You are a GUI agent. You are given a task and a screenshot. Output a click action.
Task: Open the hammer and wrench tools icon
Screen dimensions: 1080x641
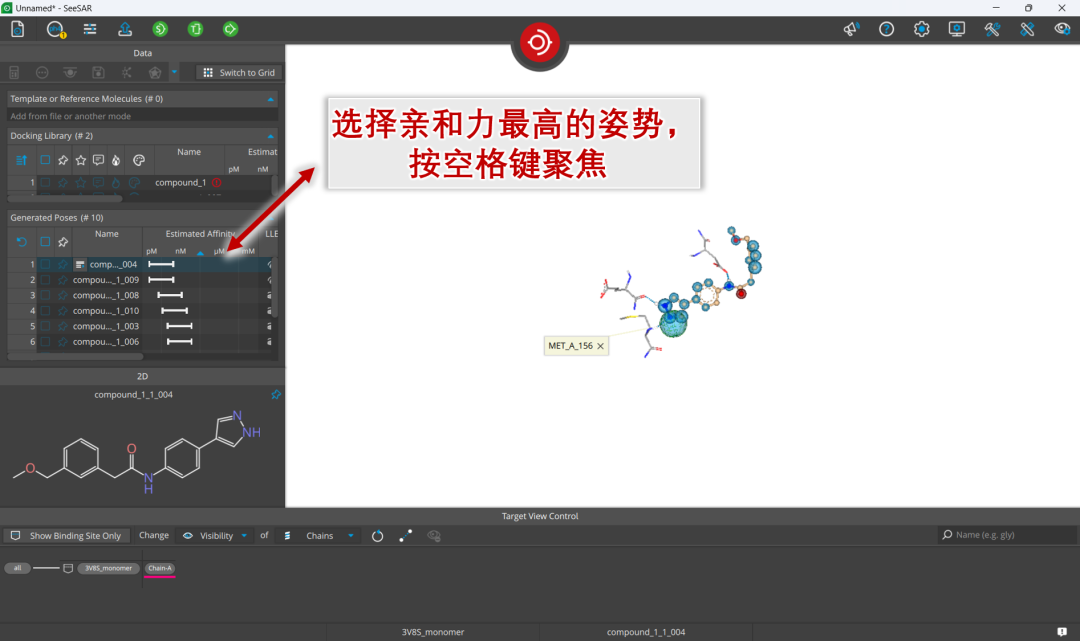pyautogui.click(x=992, y=29)
